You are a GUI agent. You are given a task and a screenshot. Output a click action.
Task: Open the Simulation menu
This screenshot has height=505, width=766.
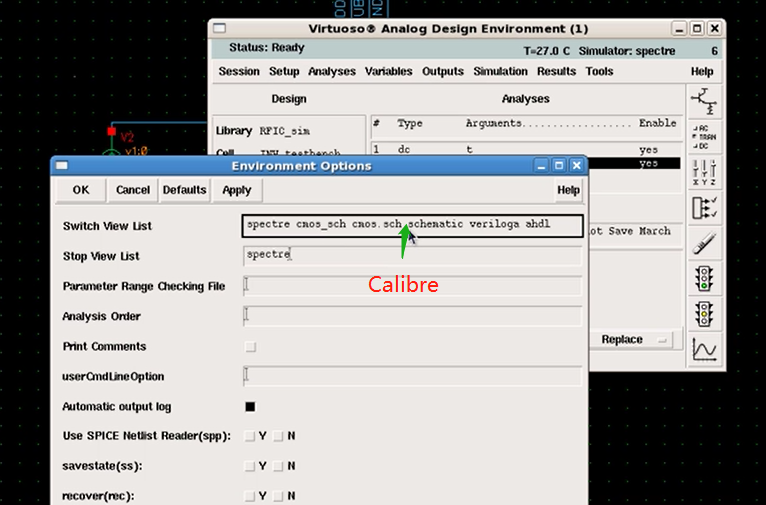(500, 71)
